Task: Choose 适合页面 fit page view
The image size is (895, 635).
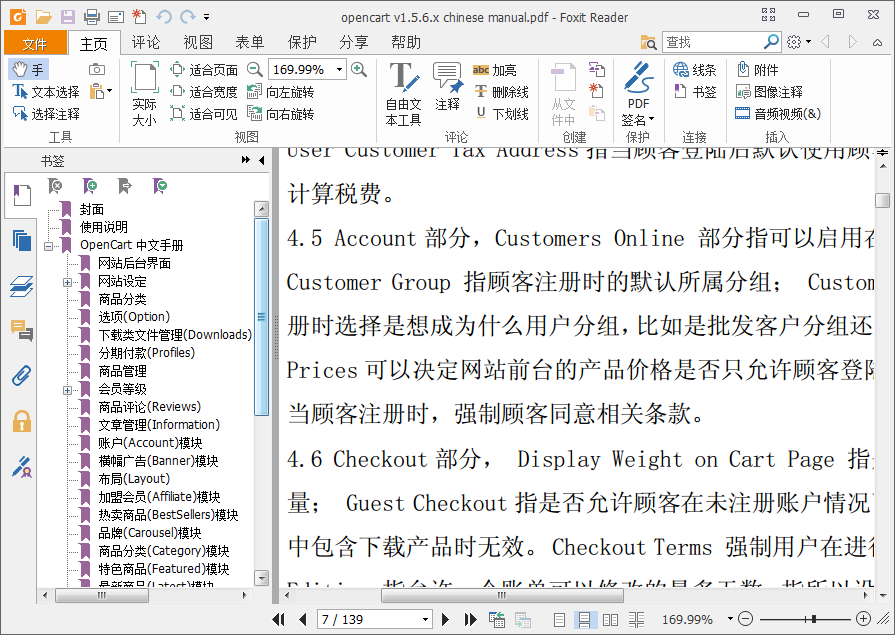Action: pos(204,70)
